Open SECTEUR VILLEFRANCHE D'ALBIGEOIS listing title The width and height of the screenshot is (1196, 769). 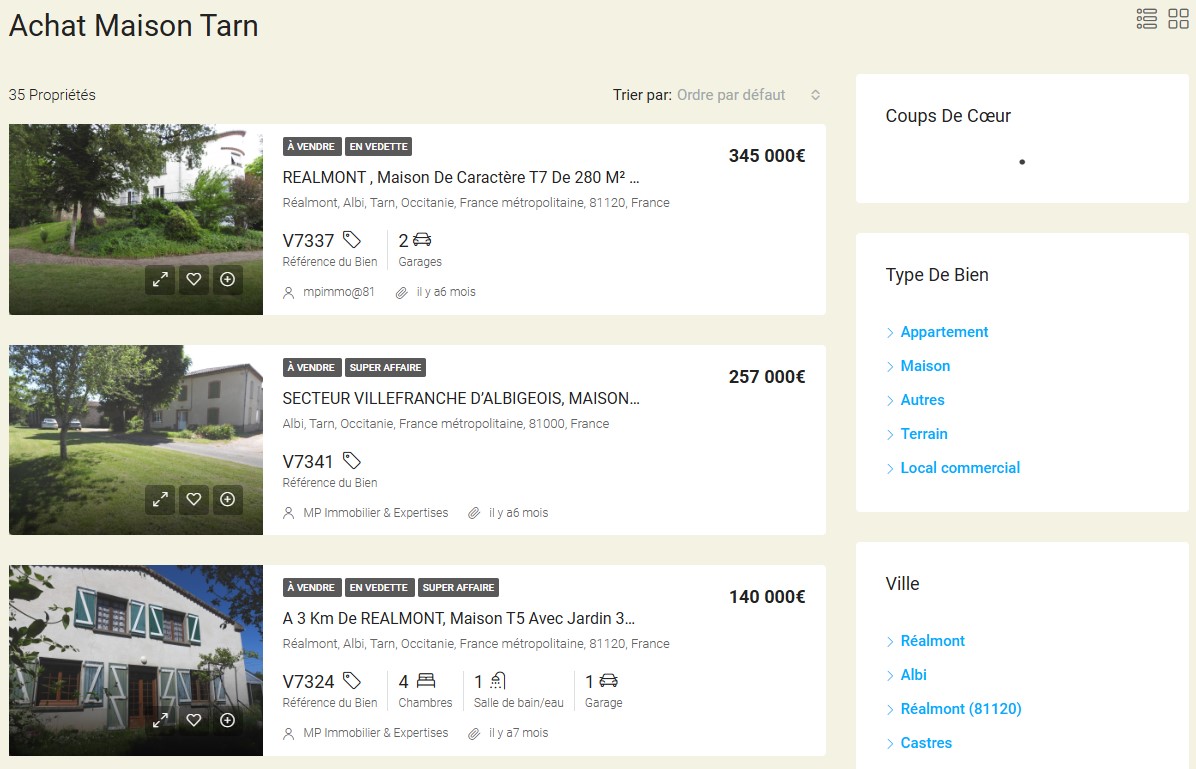(461, 398)
